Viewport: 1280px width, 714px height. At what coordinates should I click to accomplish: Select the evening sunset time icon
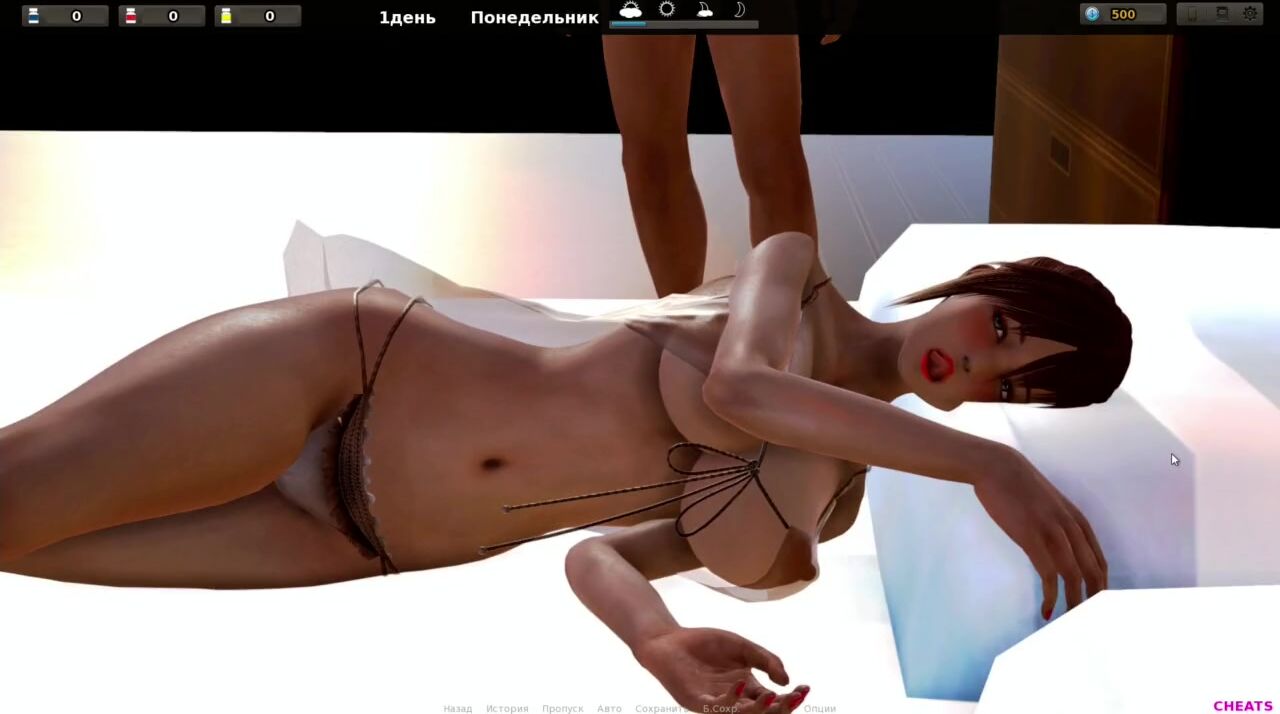tap(704, 10)
